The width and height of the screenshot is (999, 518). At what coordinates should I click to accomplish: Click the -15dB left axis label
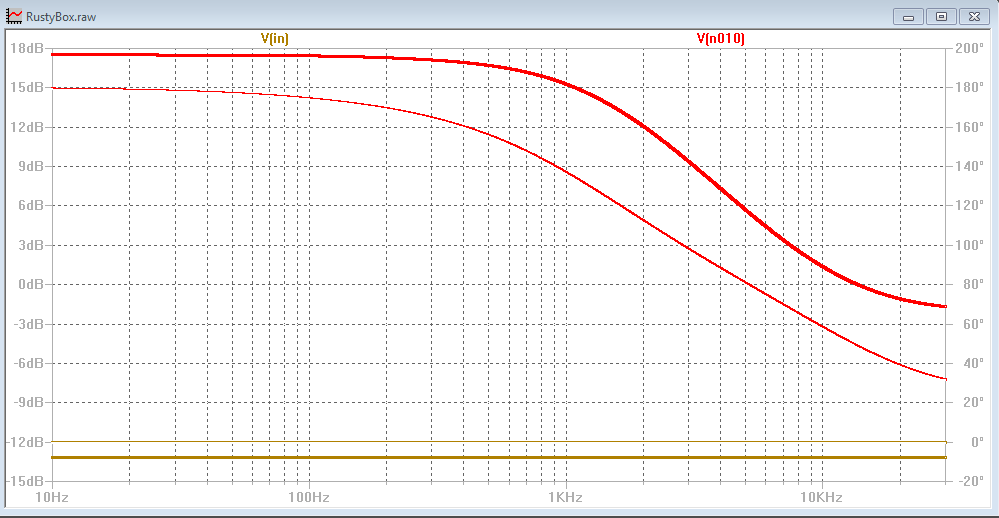[25, 481]
